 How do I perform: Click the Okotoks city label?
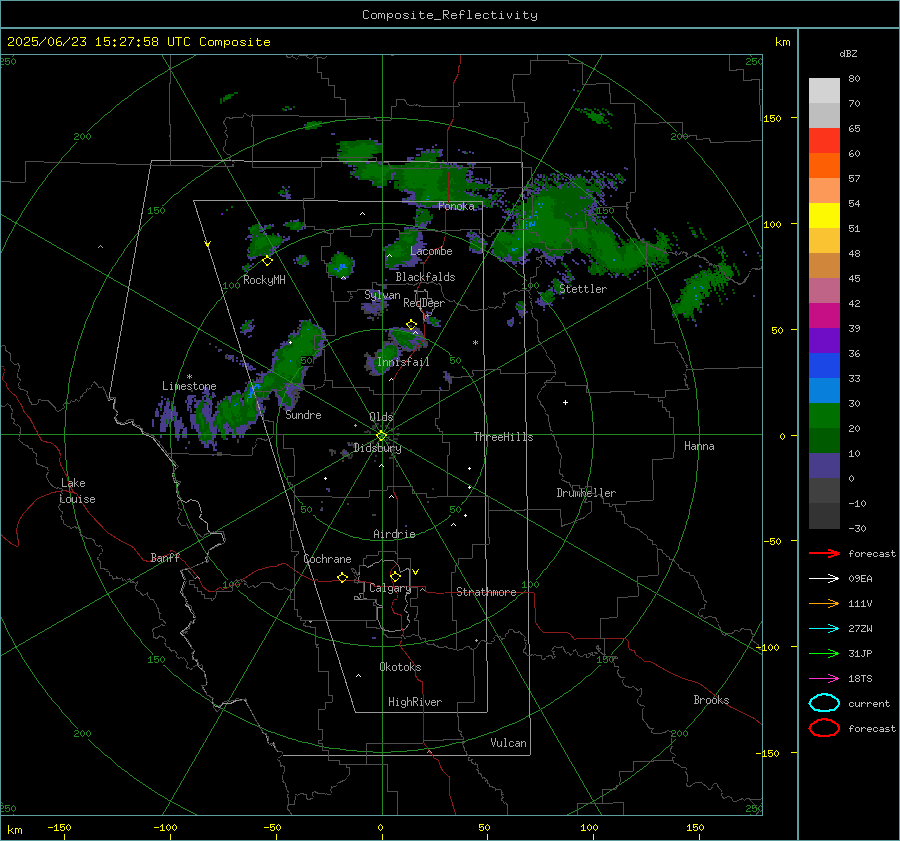point(400,667)
